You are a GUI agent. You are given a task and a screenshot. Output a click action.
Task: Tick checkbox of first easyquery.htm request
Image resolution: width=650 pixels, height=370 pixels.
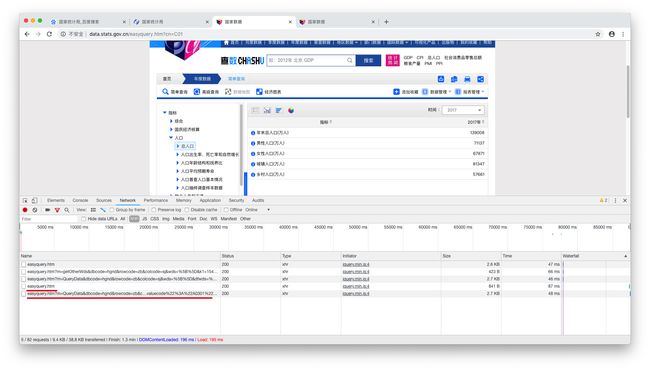pyautogui.click(x=24, y=264)
